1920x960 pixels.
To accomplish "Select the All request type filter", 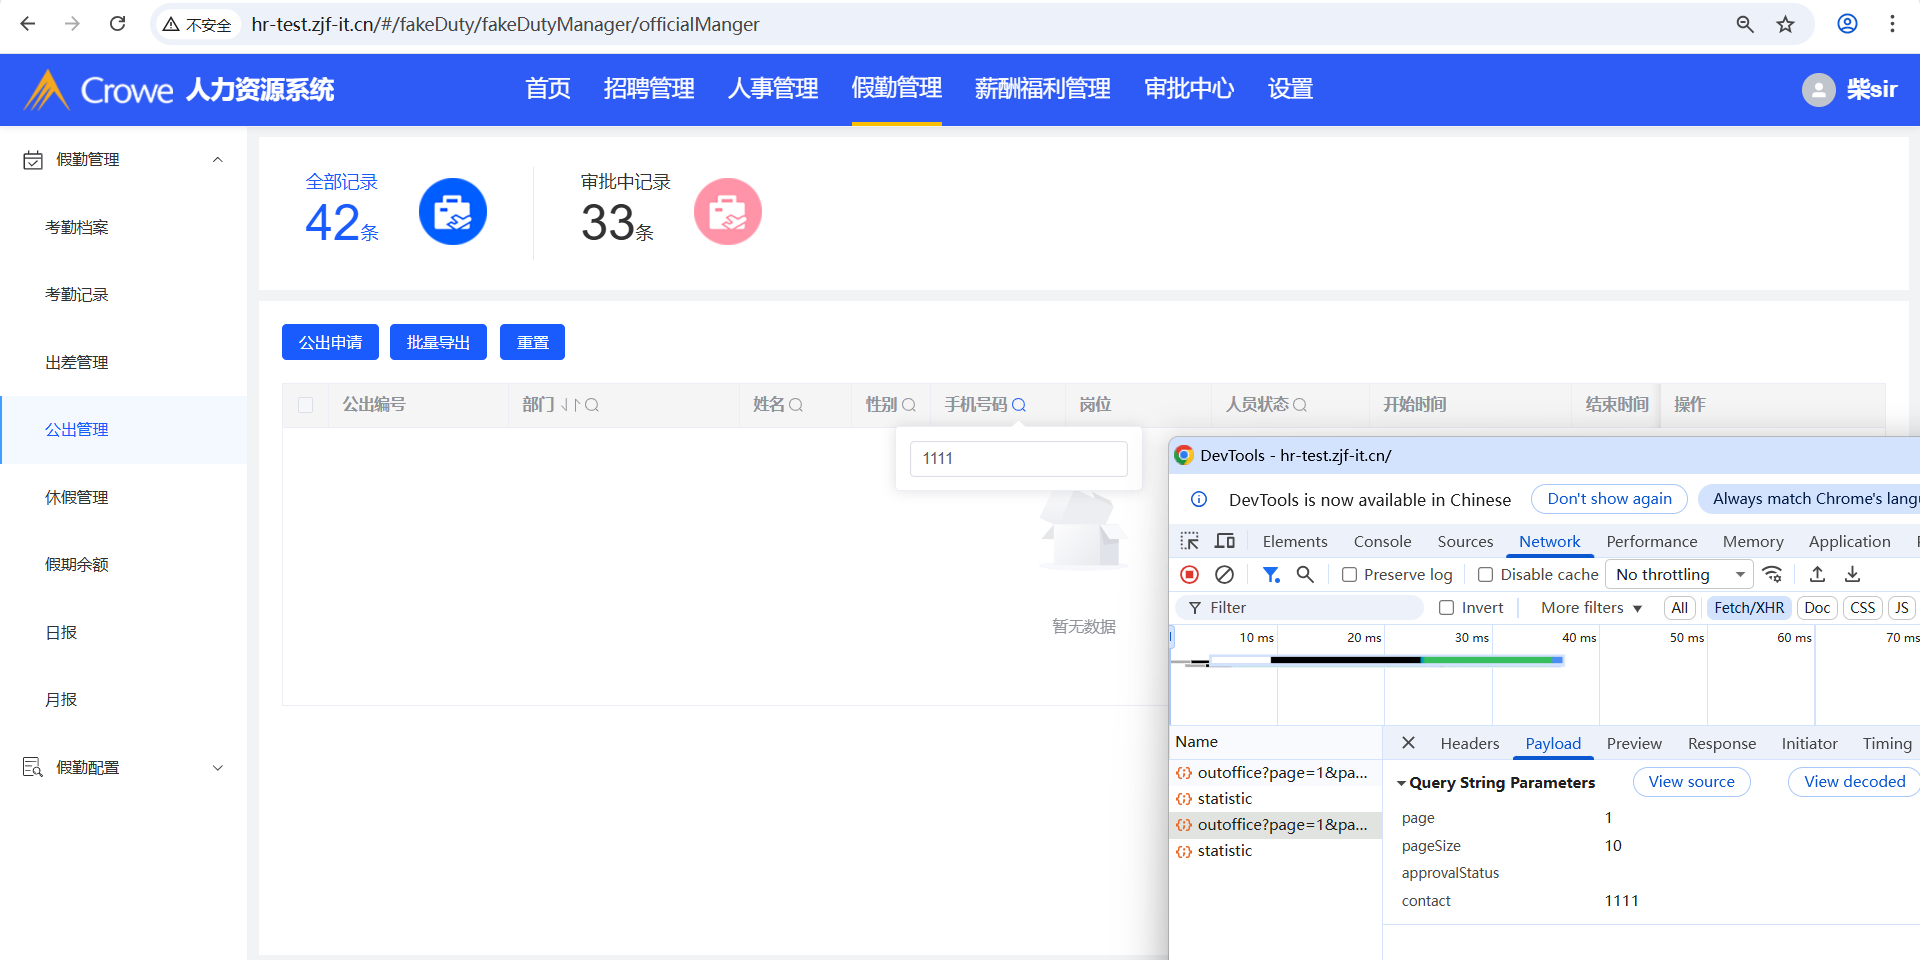I will pos(1680,607).
